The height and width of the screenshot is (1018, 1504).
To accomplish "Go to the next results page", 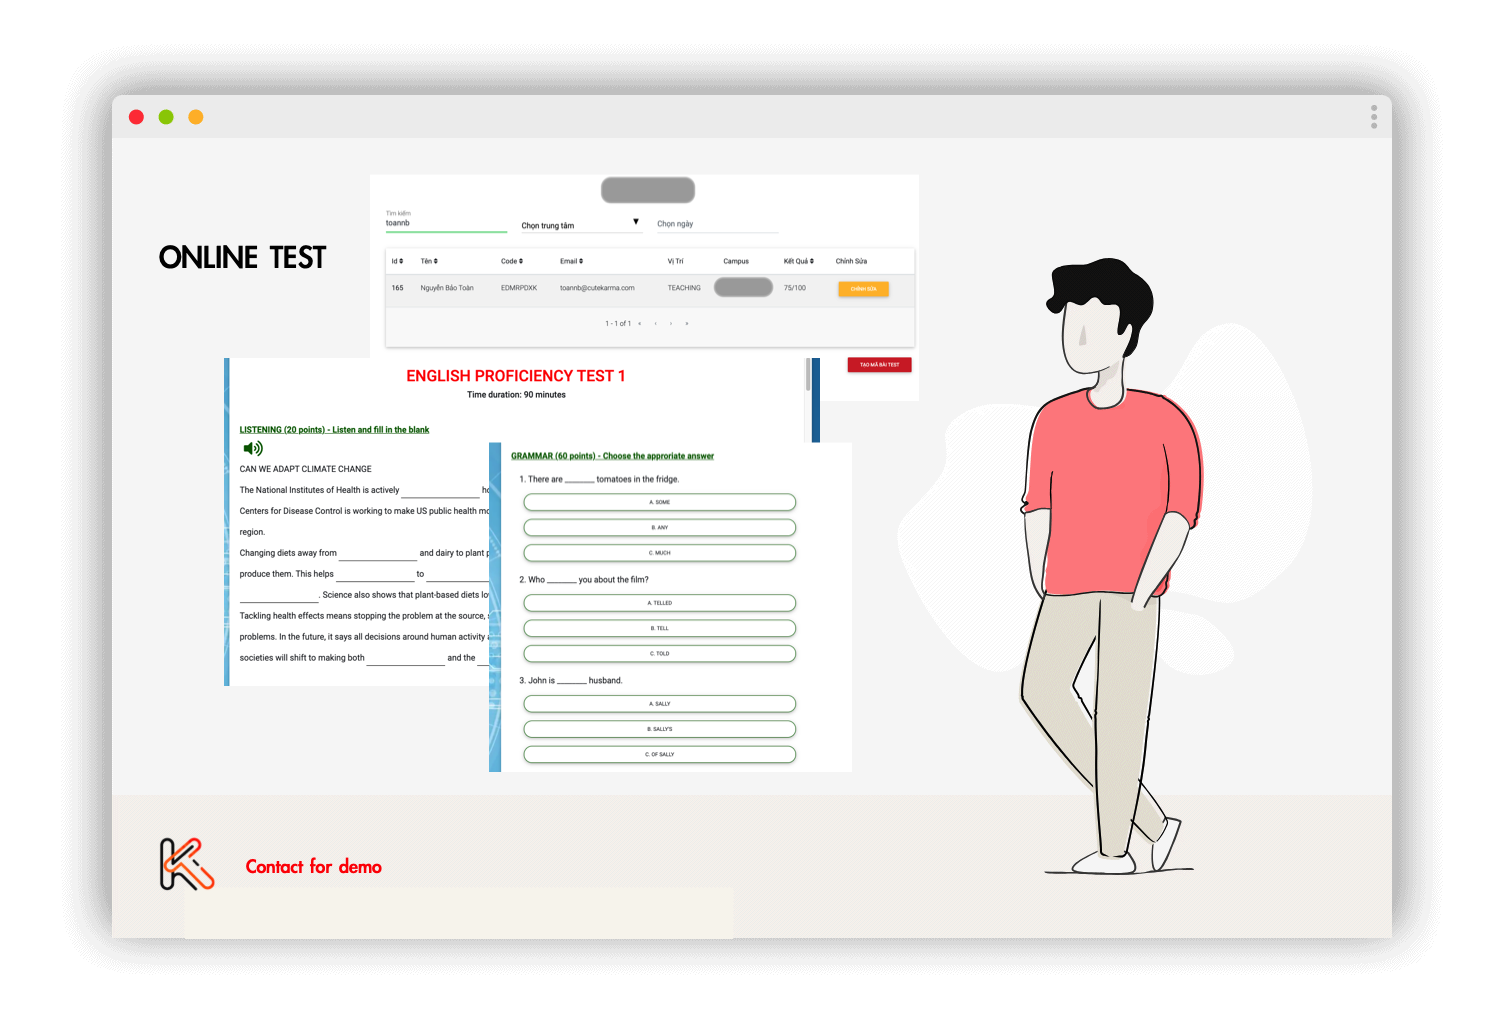I will [x=671, y=324].
